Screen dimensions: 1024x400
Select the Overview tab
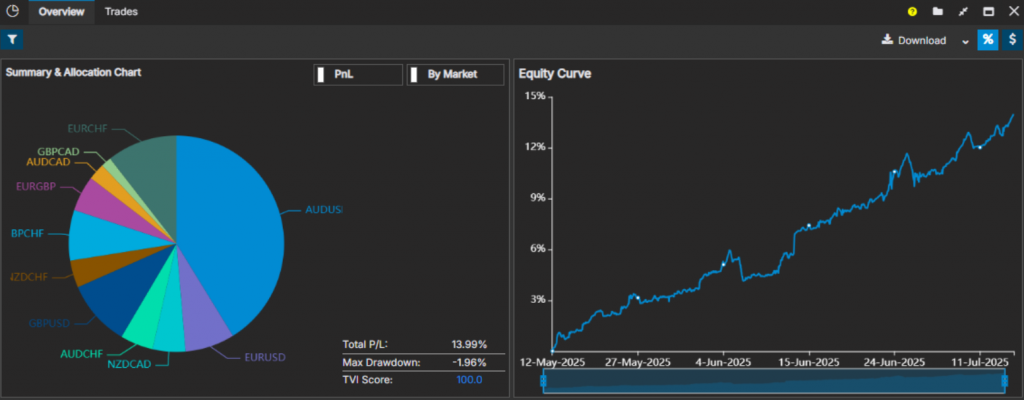click(x=61, y=12)
